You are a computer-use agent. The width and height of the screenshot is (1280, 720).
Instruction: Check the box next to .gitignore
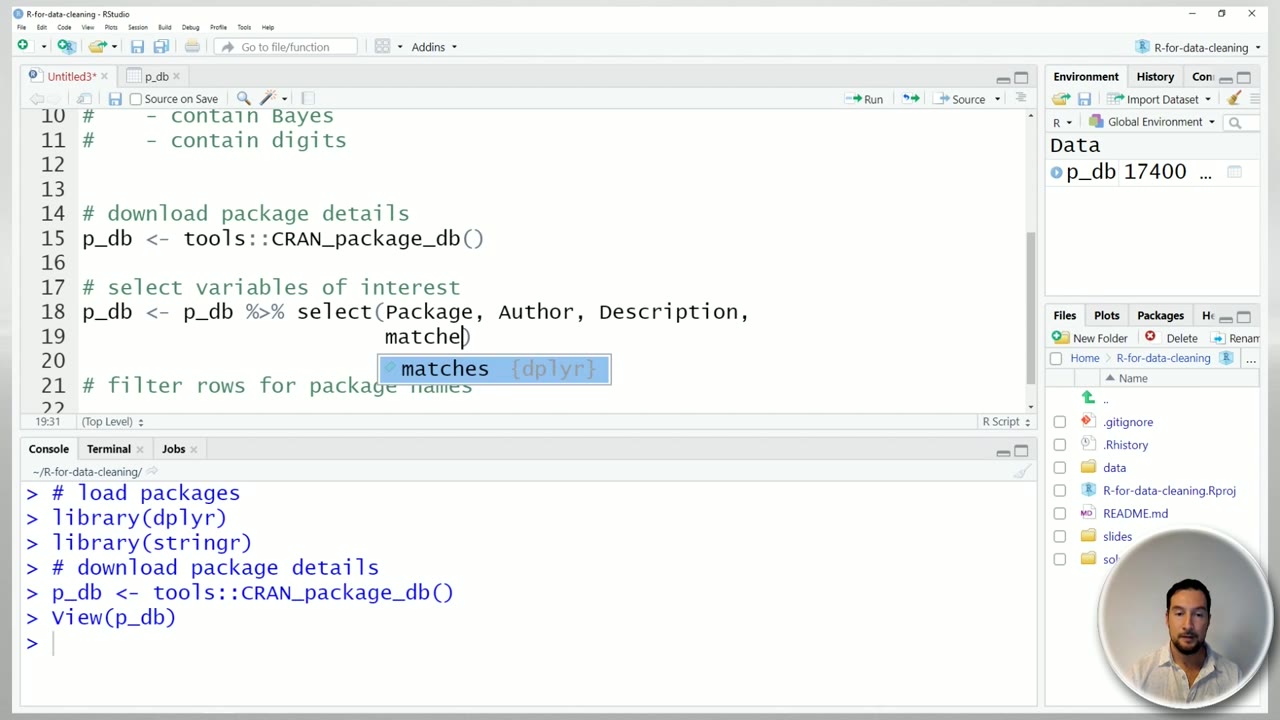pos(1060,422)
